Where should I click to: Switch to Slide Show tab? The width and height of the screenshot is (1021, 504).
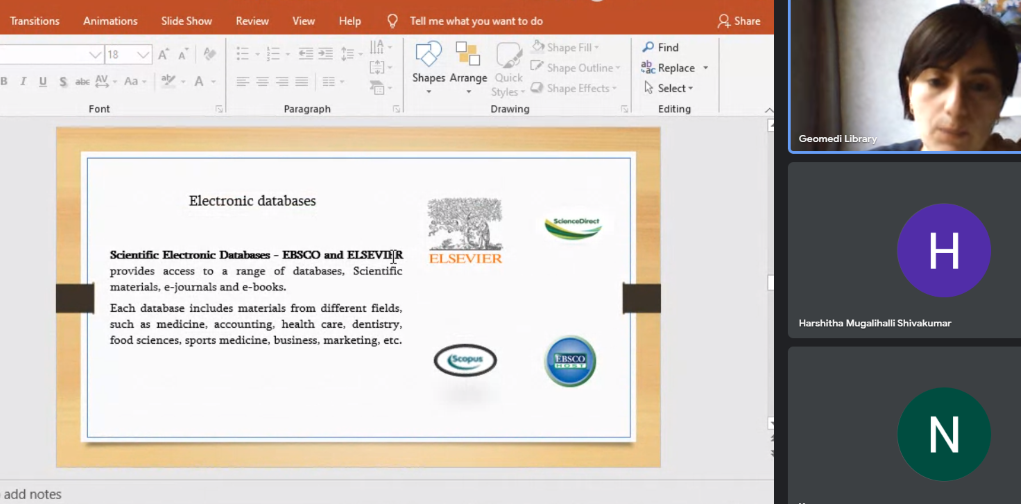[x=186, y=21]
